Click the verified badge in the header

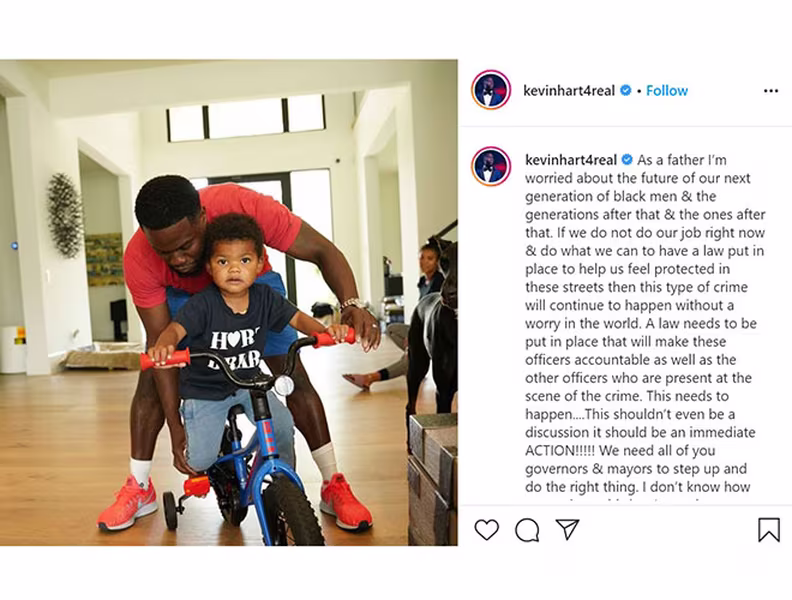click(x=625, y=90)
